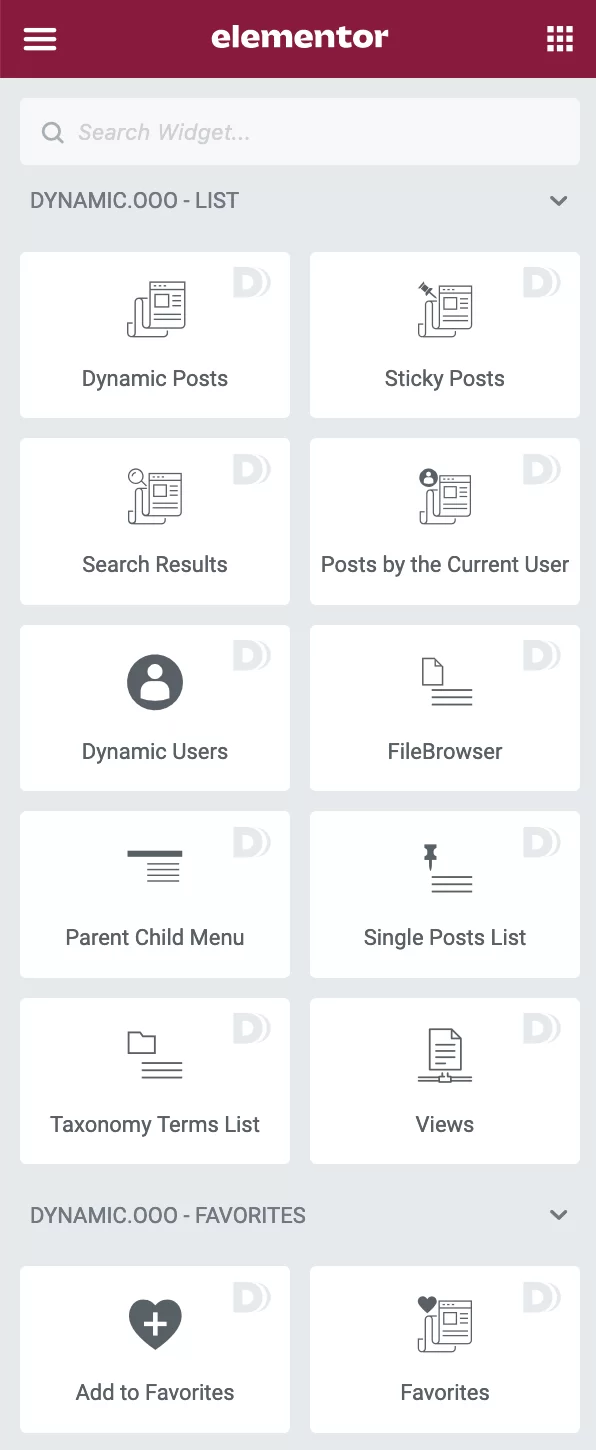
Task: Click the Parent Child Menu icon
Action: 154,866
